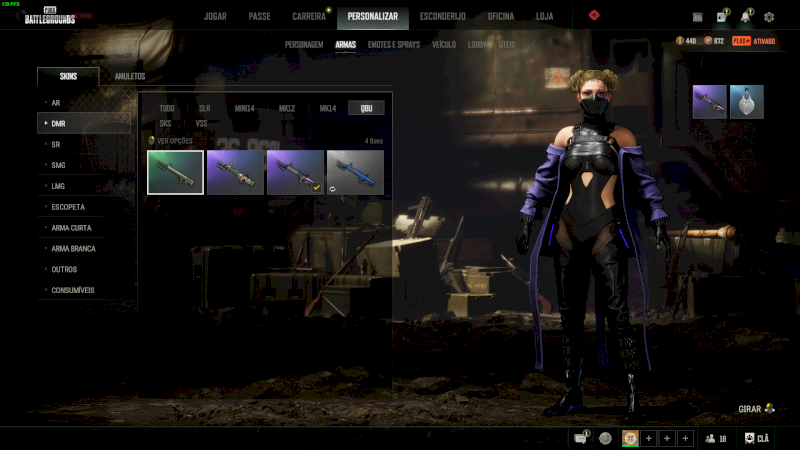The height and width of the screenshot is (450, 800).
Task: Click the radio dial icon in bottom bar
Action: [605, 438]
